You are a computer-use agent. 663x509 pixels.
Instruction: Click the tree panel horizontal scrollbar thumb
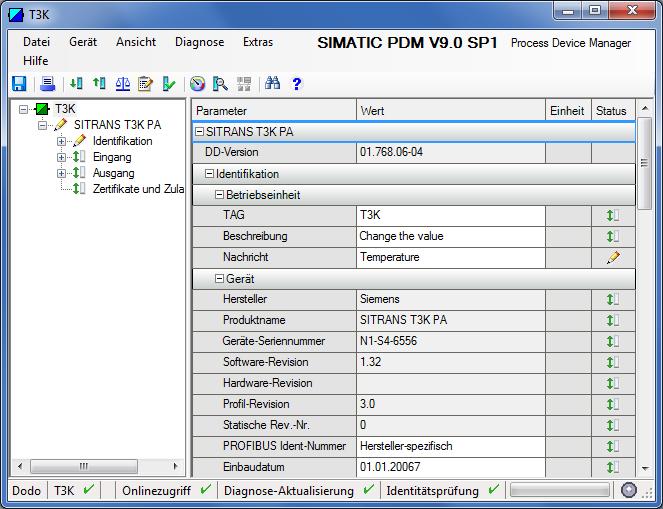[x=84, y=466]
